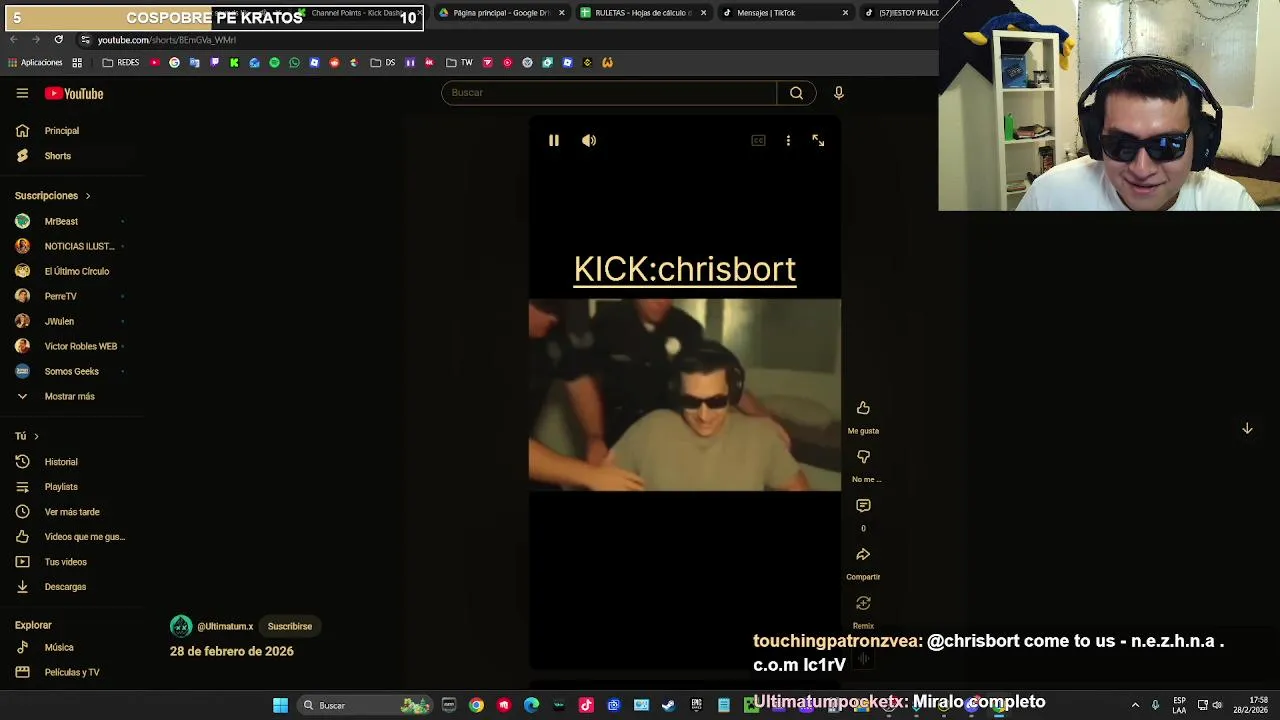Open the Kick bookmark icon
This screenshot has height=720, width=1280.
[234, 62]
